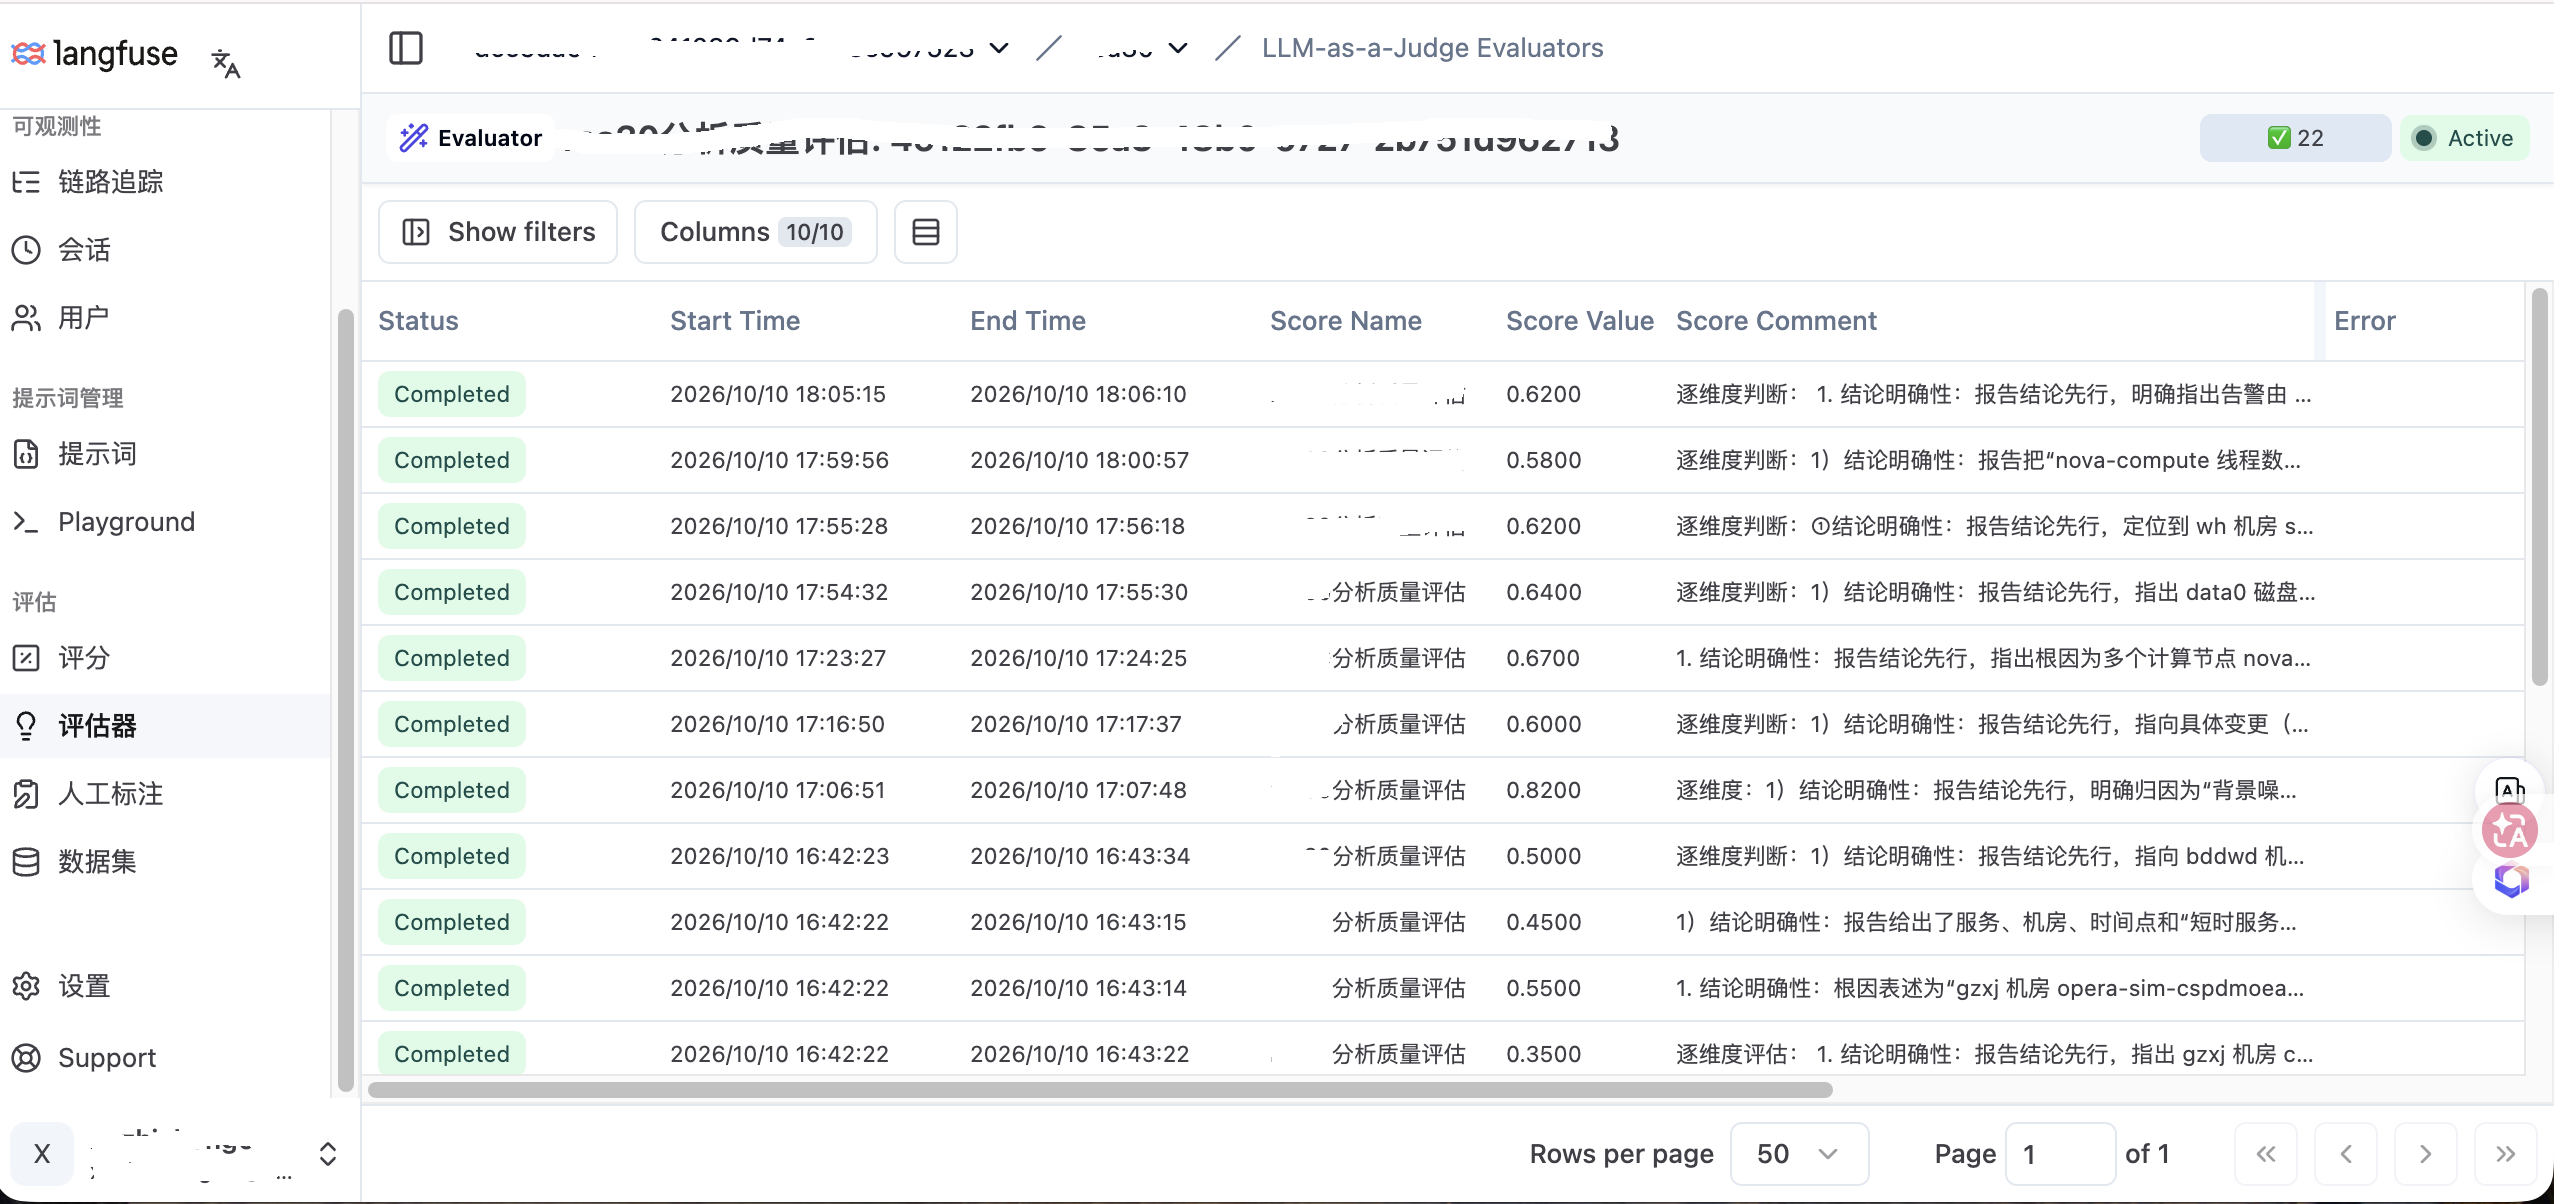The height and width of the screenshot is (1204, 2554).
Task: Click the users icon beside 用户
Action: (x=26, y=318)
